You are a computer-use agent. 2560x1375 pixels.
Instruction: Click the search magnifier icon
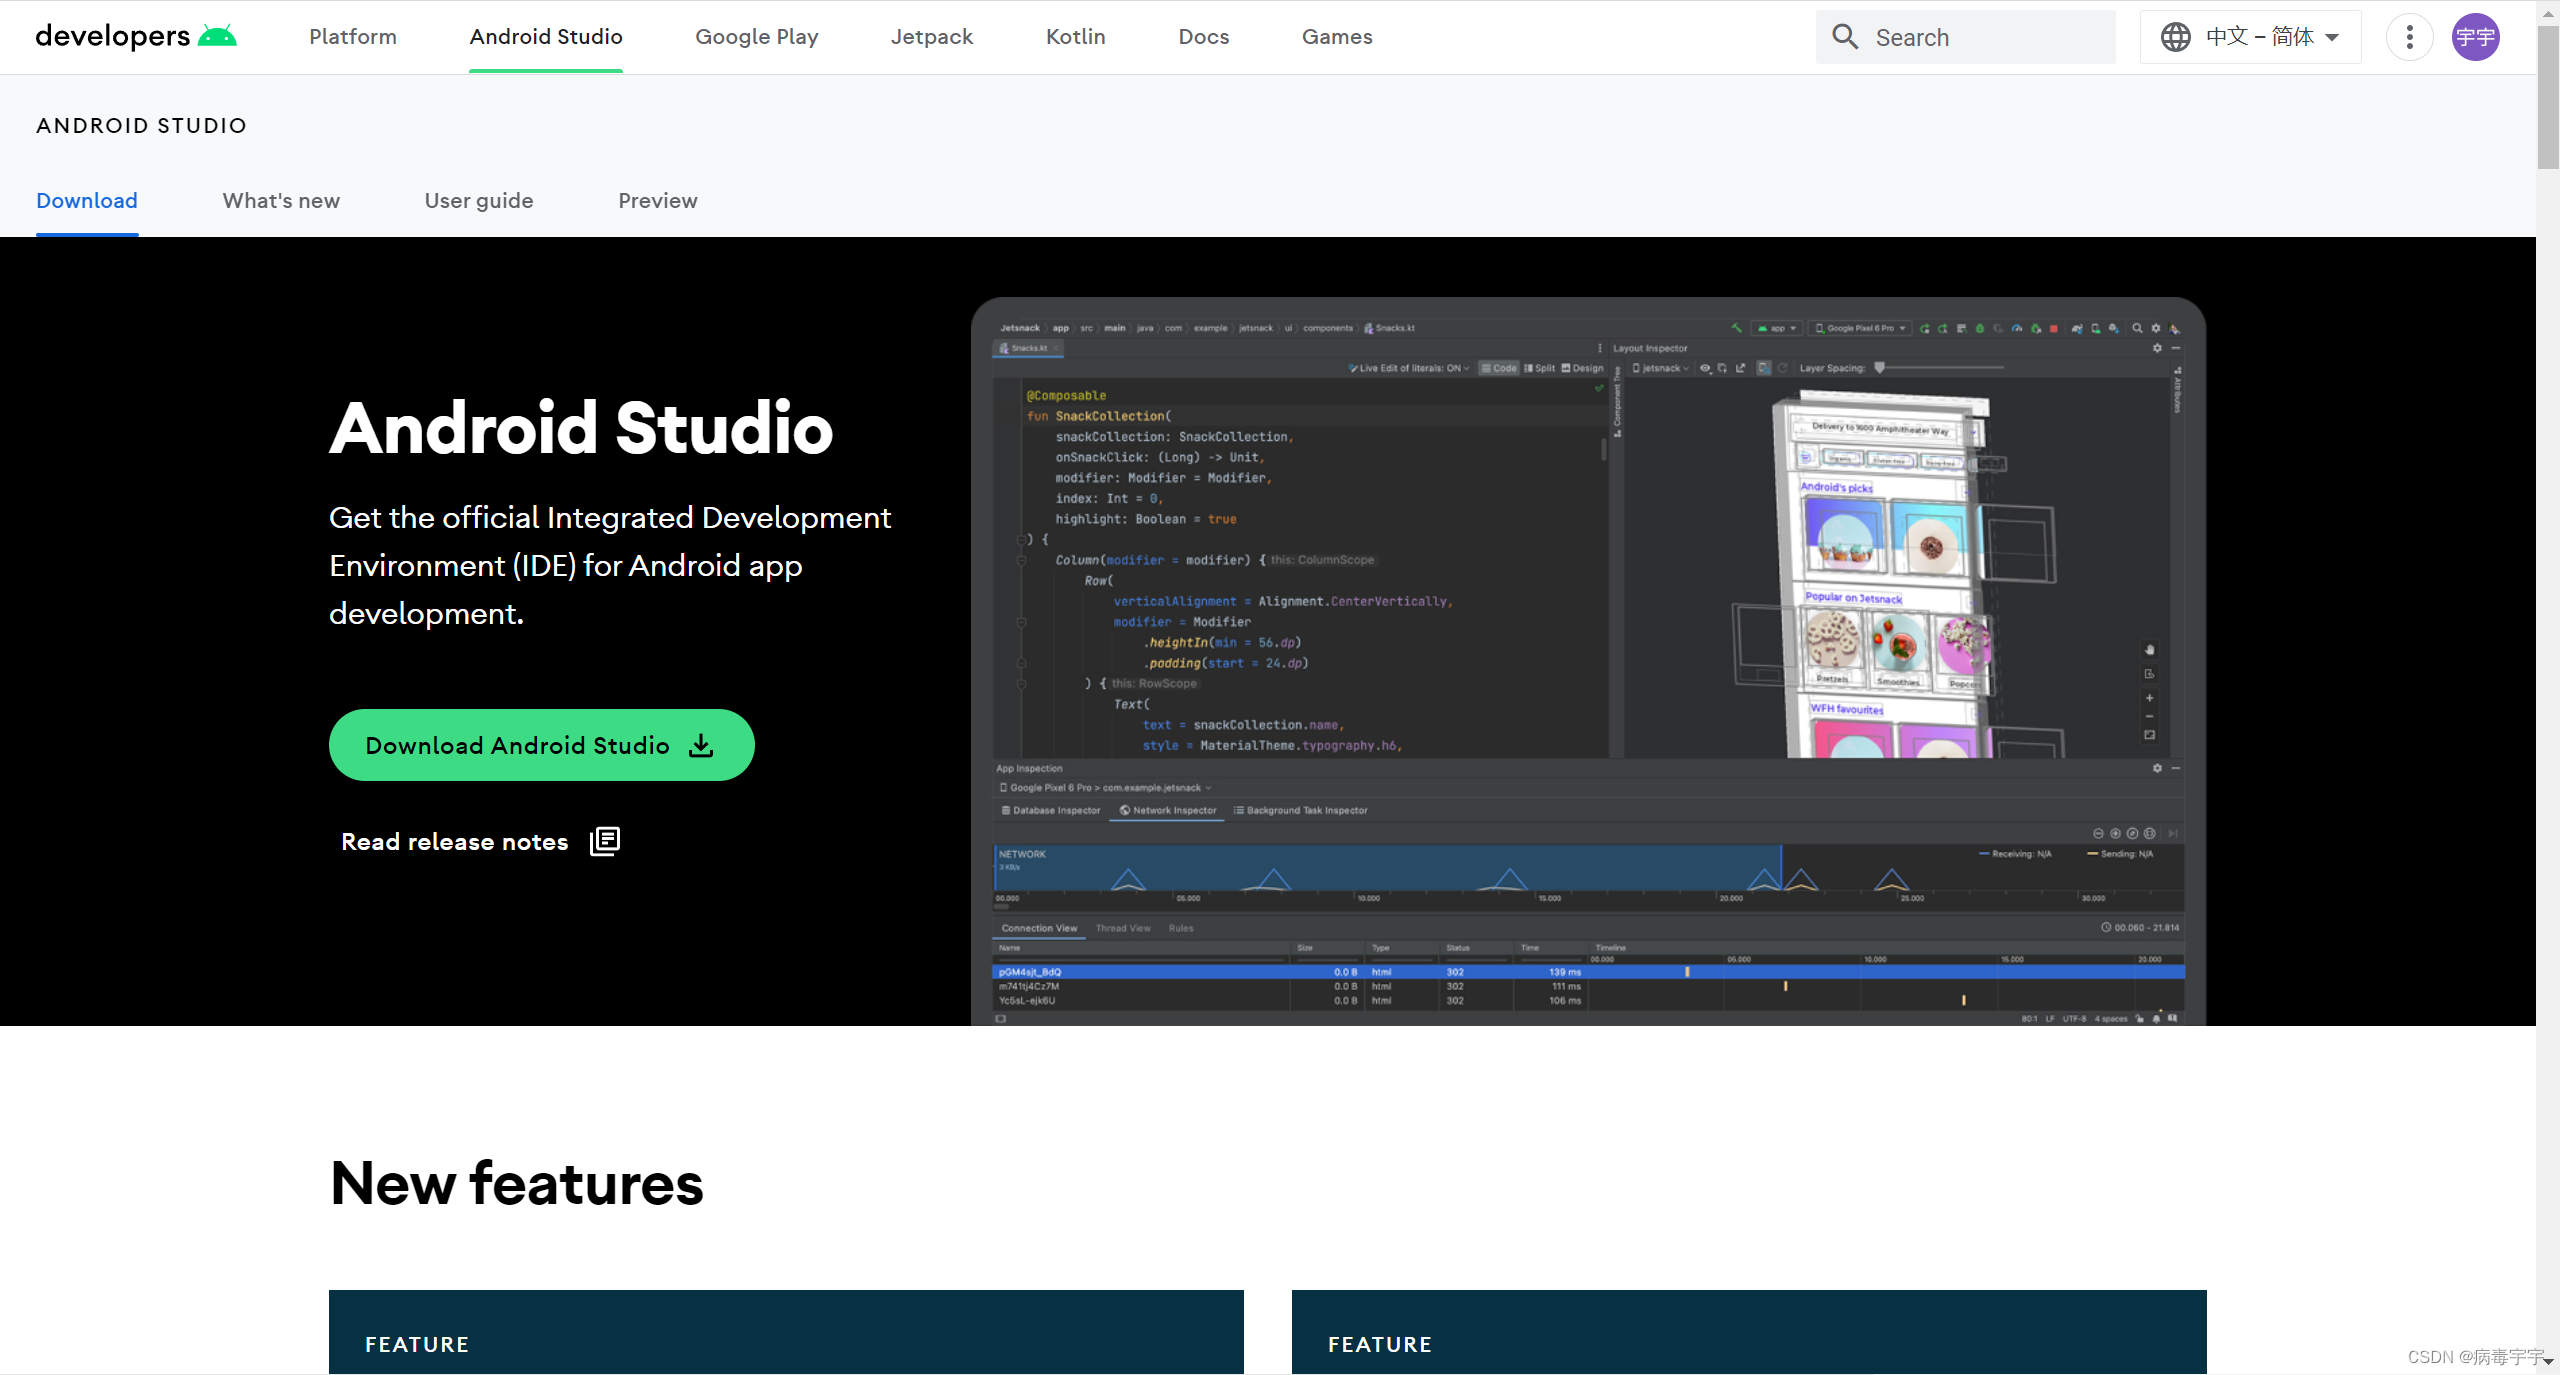pyautogui.click(x=1845, y=37)
